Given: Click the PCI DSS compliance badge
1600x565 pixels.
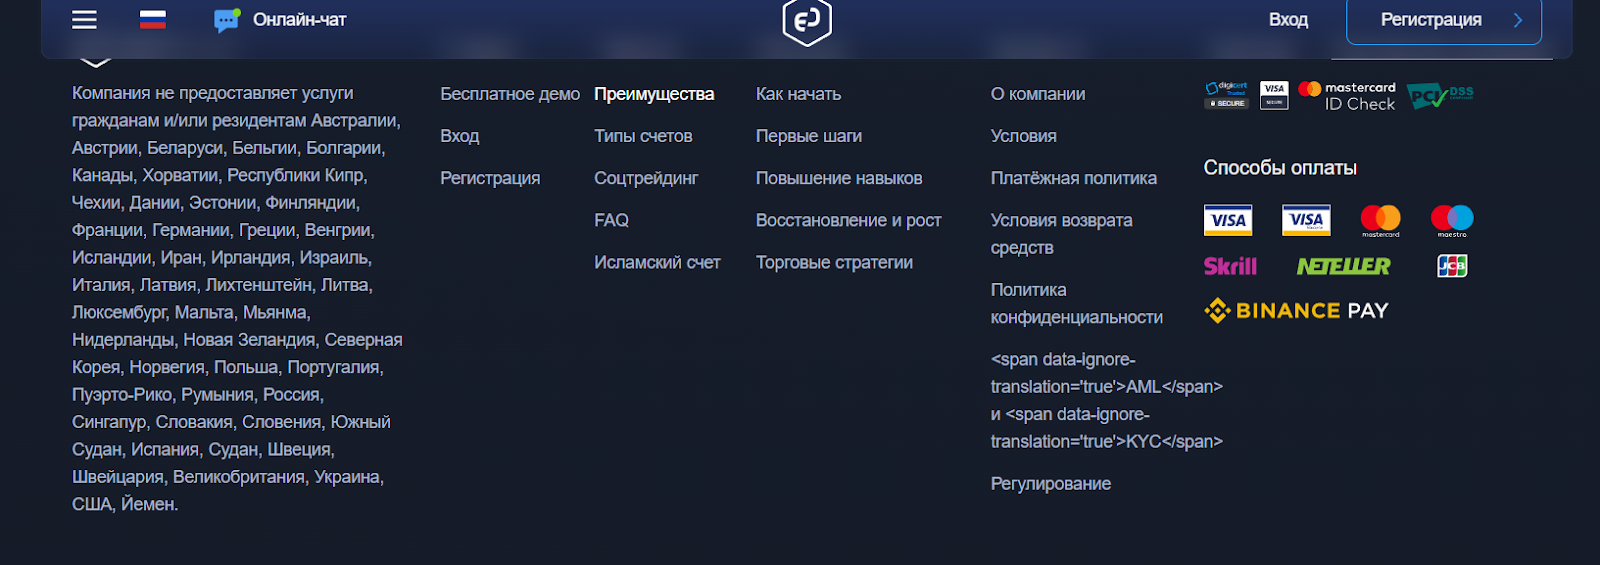Looking at the screenshot, I should (1439, 96).
